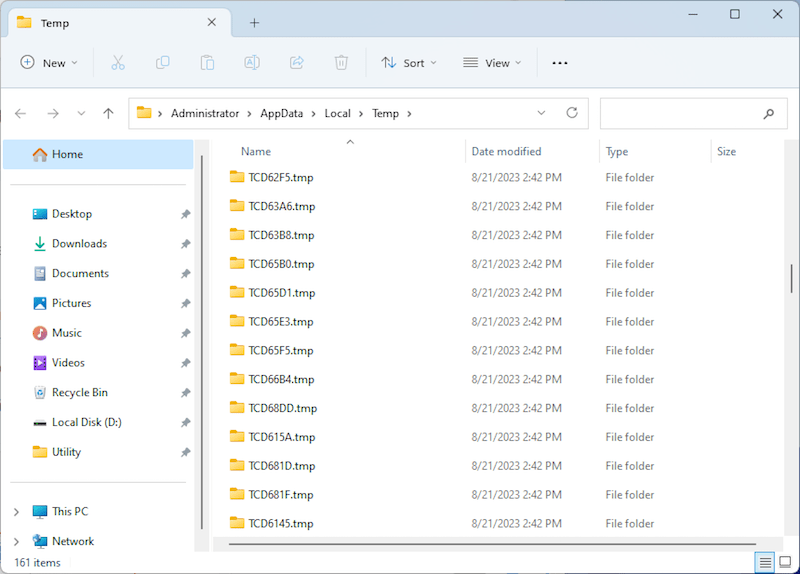Screen dimensions: 800x574
Task: Click the Paste clipboard icon
Action: tap(207, 63)
